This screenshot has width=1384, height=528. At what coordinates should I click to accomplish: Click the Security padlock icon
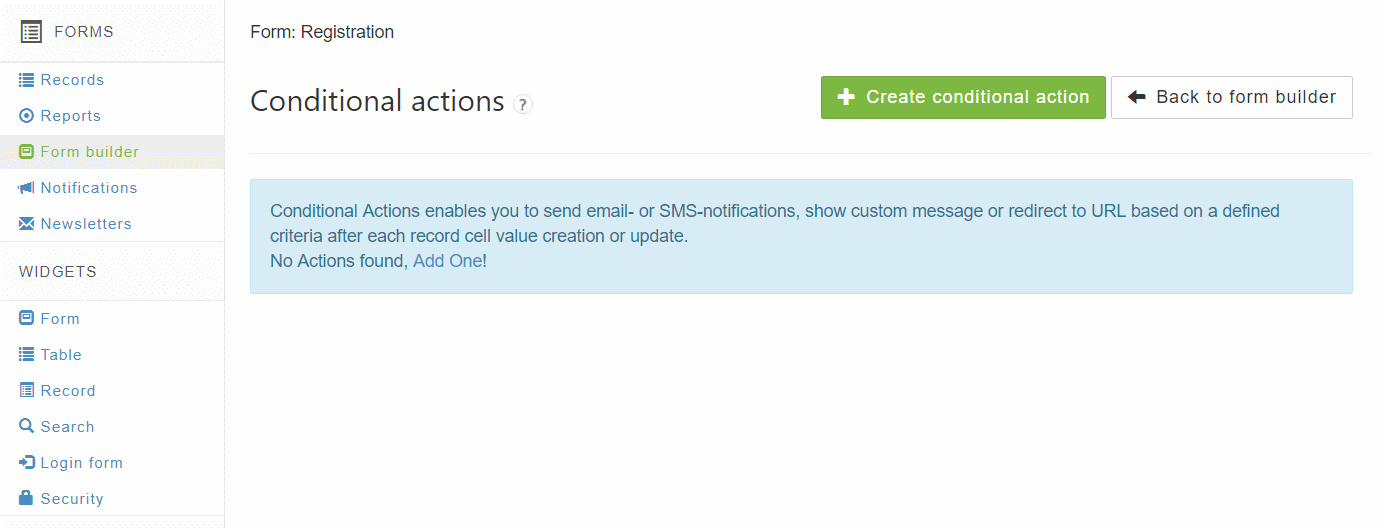tap(27, 499)
